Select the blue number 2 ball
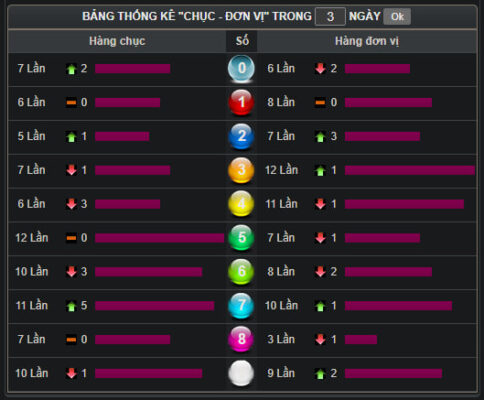The width and height of the screenshot is (484, 400). pyautogui.click(x=241, y=136)
